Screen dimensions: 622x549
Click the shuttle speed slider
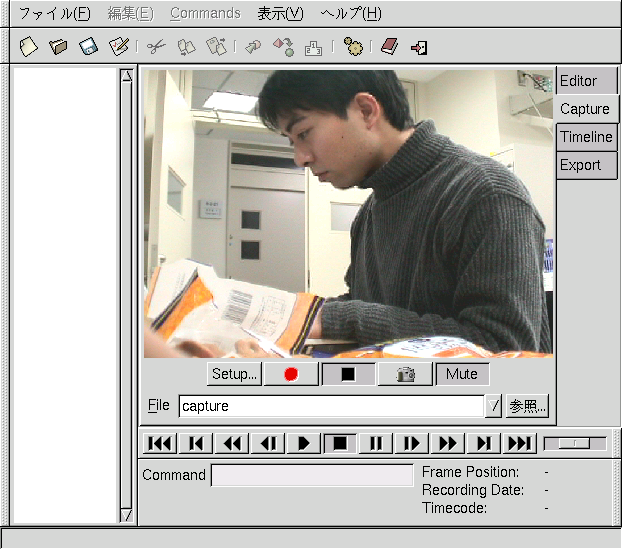(575, 443)
